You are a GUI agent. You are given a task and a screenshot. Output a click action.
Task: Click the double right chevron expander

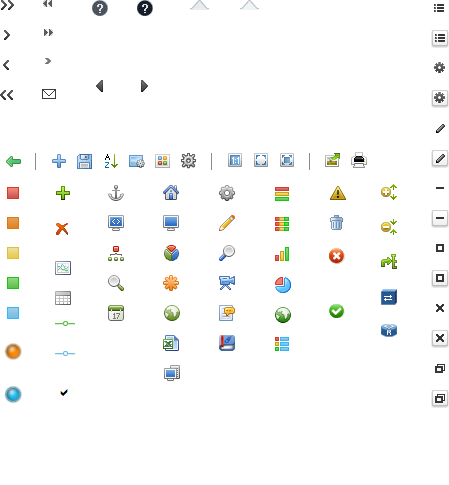[x=7, y=5]
